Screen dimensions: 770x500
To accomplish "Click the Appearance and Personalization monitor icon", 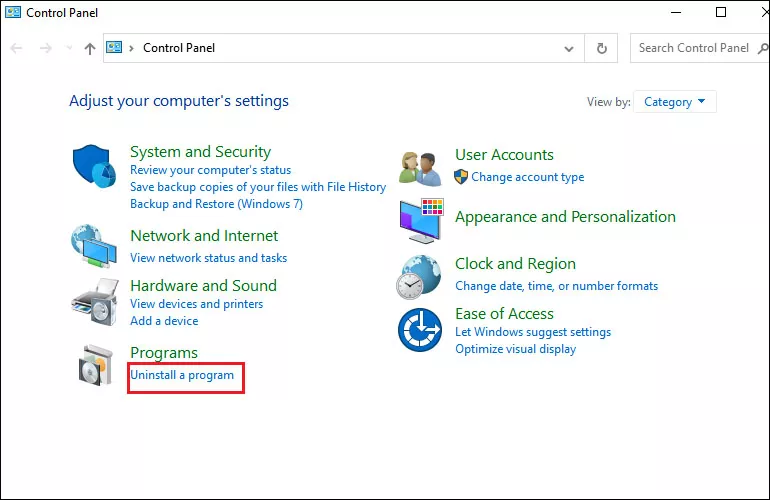I will pos(422,221).
